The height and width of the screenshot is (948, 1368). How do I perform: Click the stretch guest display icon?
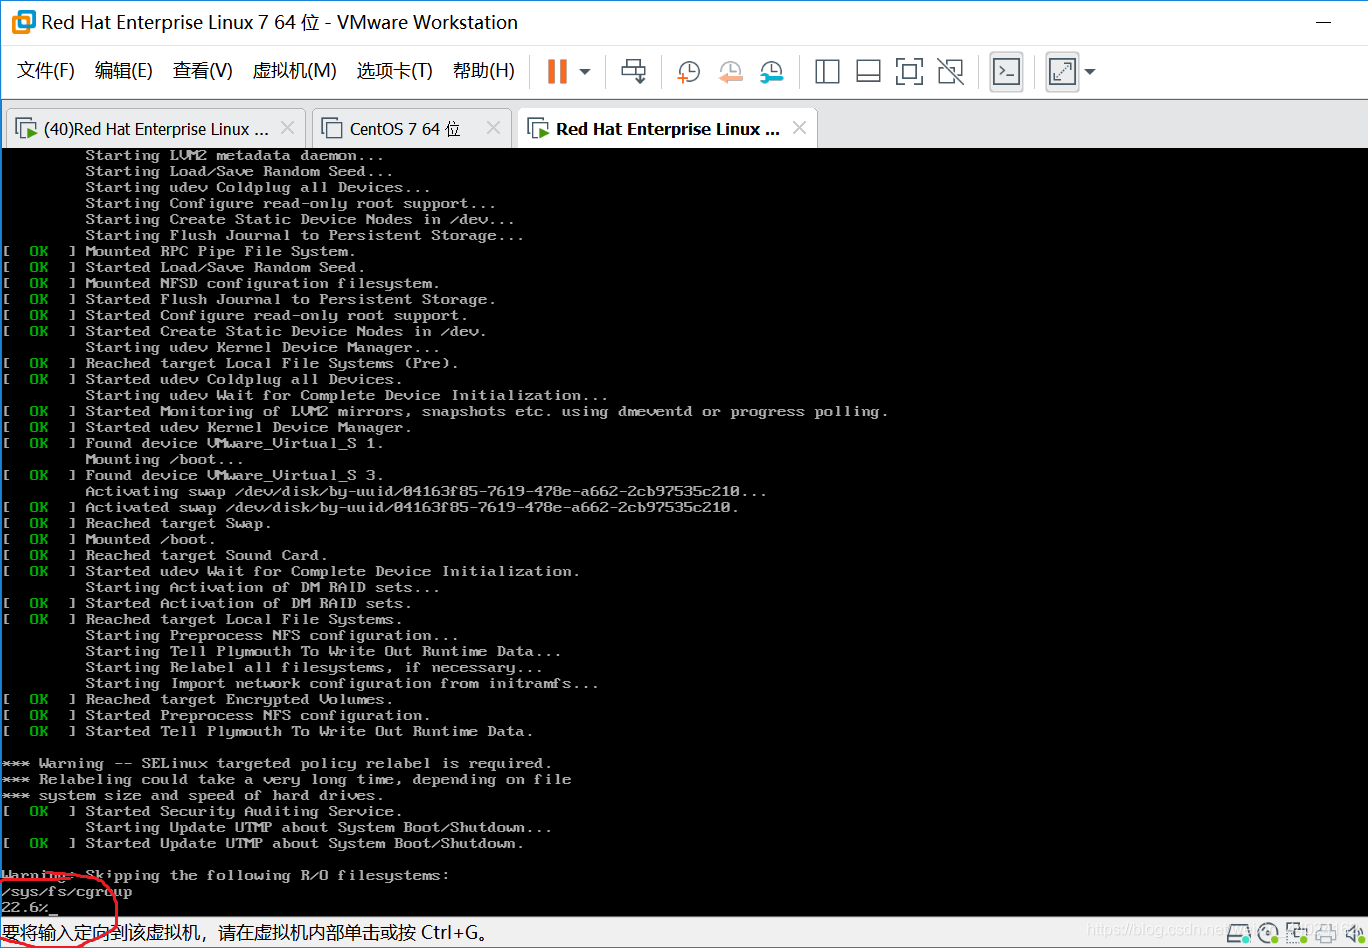coord(1062,71)
